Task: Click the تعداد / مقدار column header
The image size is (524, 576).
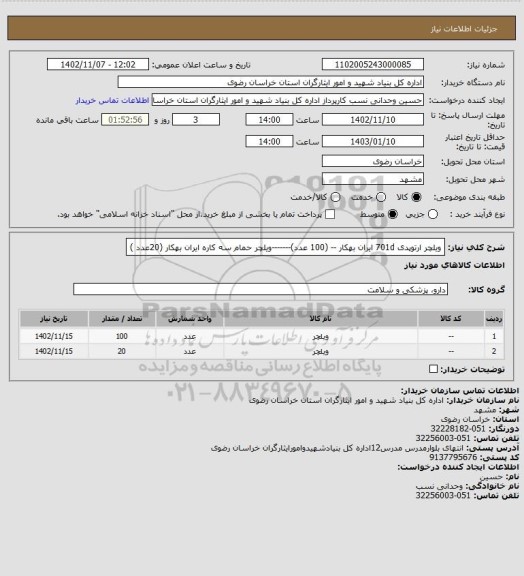Action: (122, 319)
